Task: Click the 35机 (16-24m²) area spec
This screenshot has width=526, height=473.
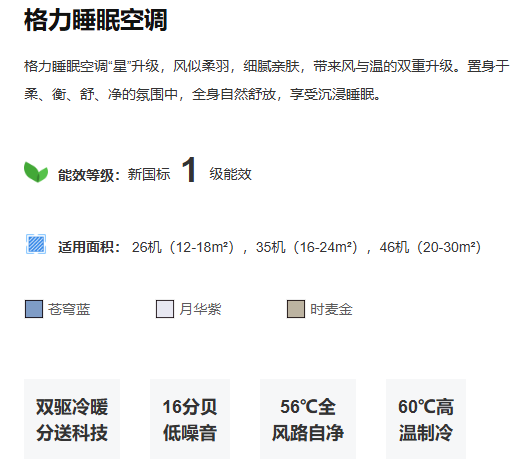Action: tap(307, 247)
